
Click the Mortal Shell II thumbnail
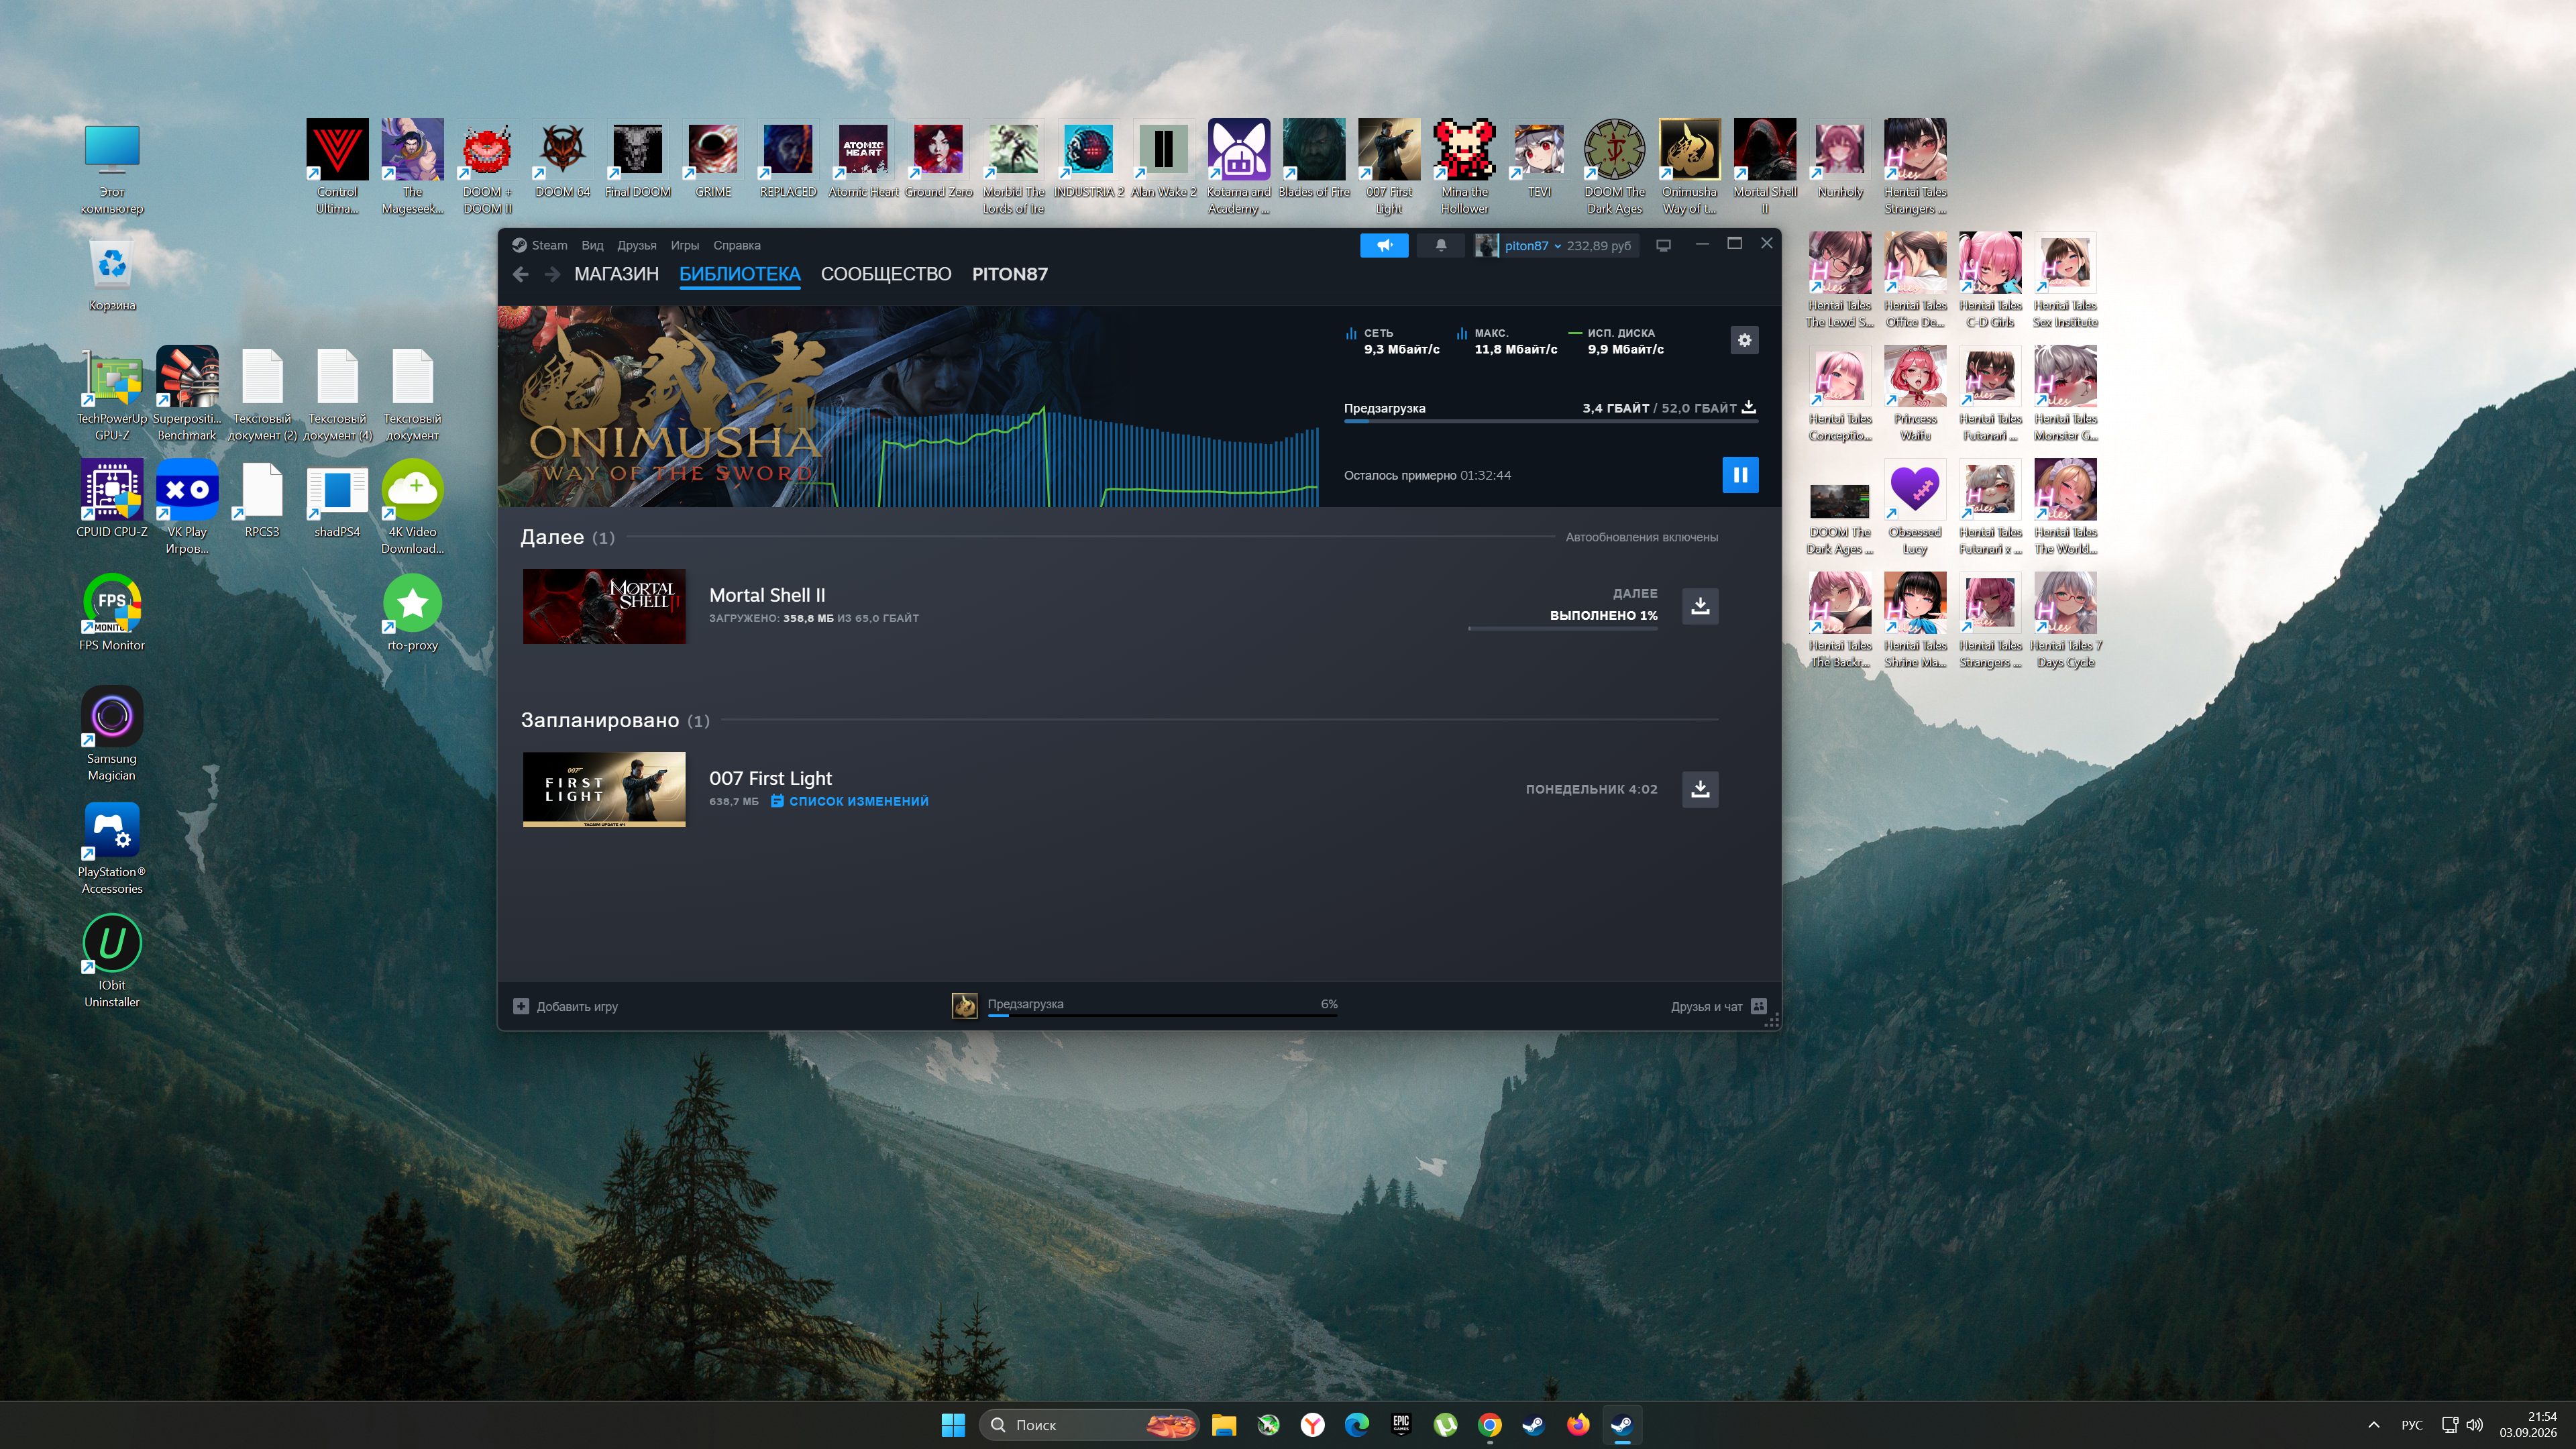tap(604, 606)
